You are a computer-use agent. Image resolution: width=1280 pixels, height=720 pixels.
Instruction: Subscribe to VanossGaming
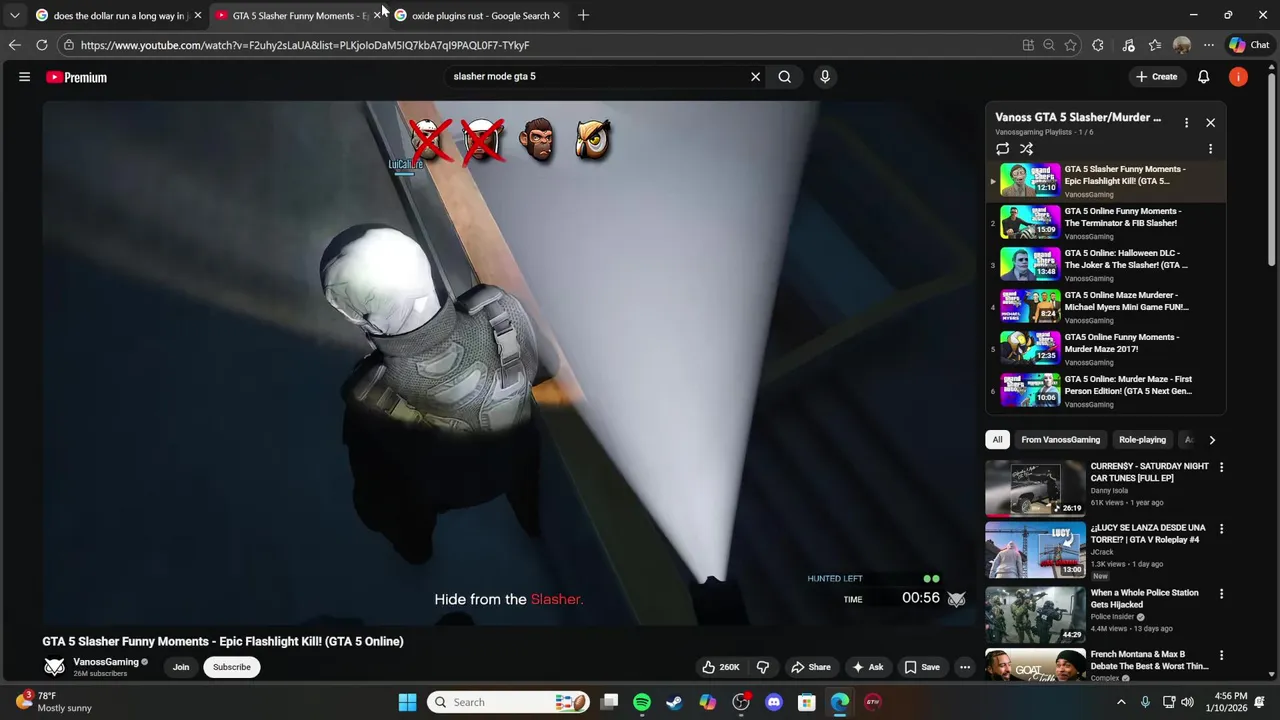coord(231,667)
